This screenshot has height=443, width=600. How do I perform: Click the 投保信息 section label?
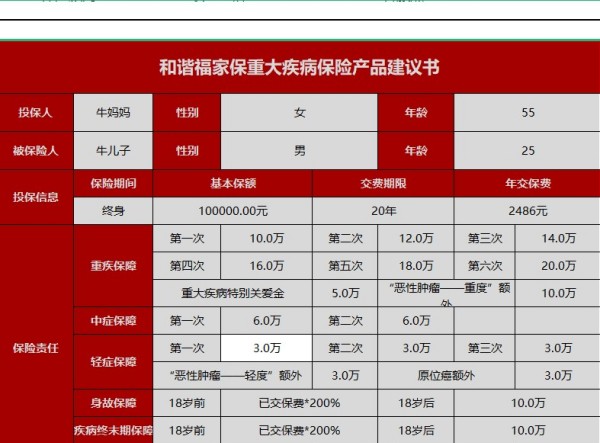coord(36,197)
